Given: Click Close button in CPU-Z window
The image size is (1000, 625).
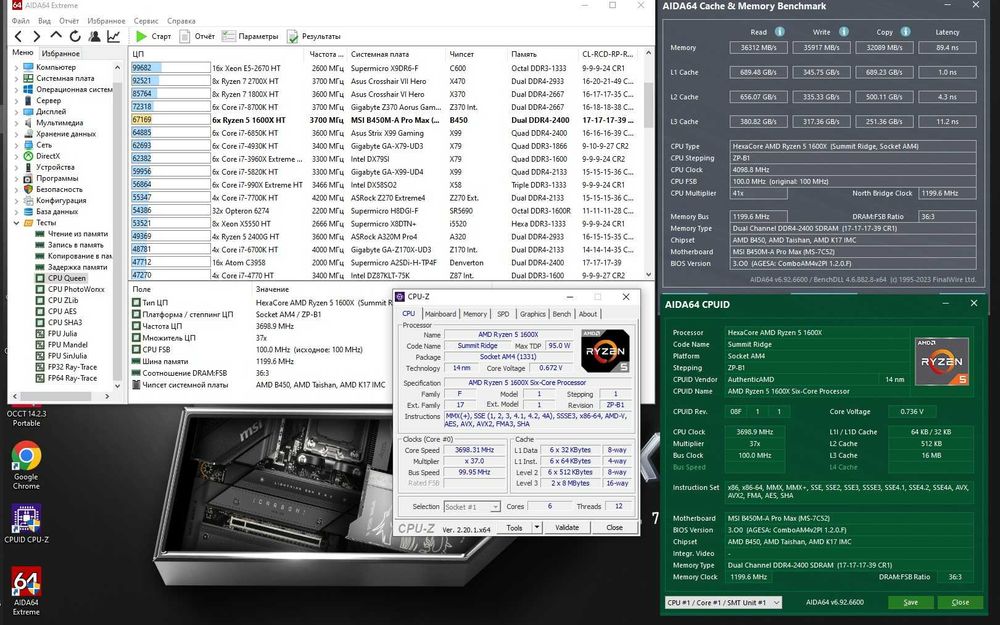Looking at the screenshot, I should [x=614, y=527].
